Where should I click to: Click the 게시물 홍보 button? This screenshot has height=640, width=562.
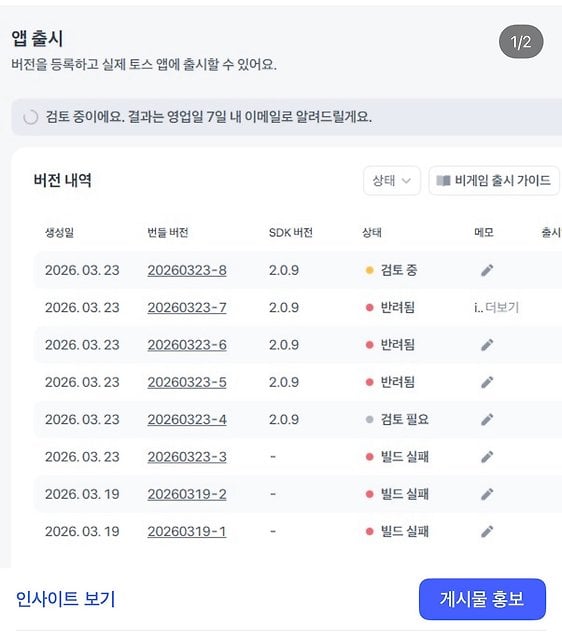[x=482, y=599]
